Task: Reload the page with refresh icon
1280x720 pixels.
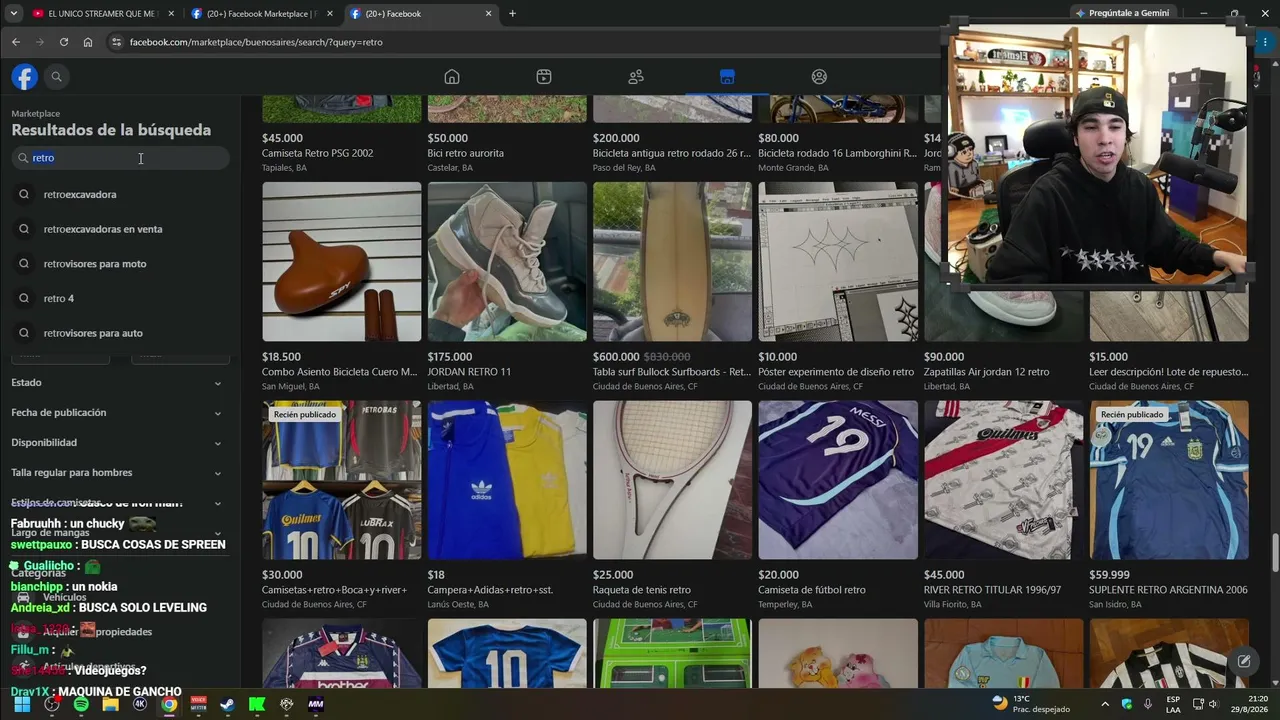Action: click(64, 42)
